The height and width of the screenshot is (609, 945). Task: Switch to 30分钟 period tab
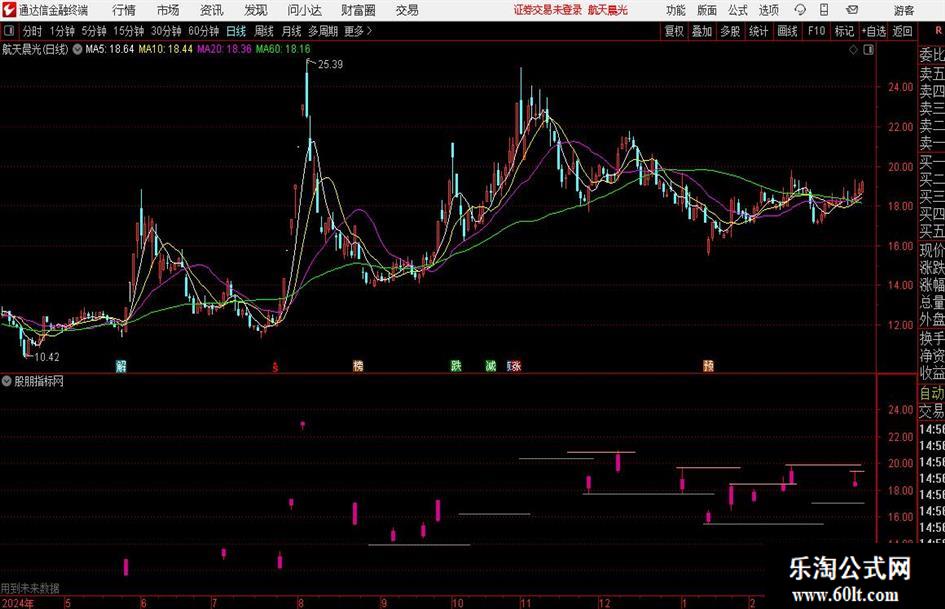coord(166,31)
